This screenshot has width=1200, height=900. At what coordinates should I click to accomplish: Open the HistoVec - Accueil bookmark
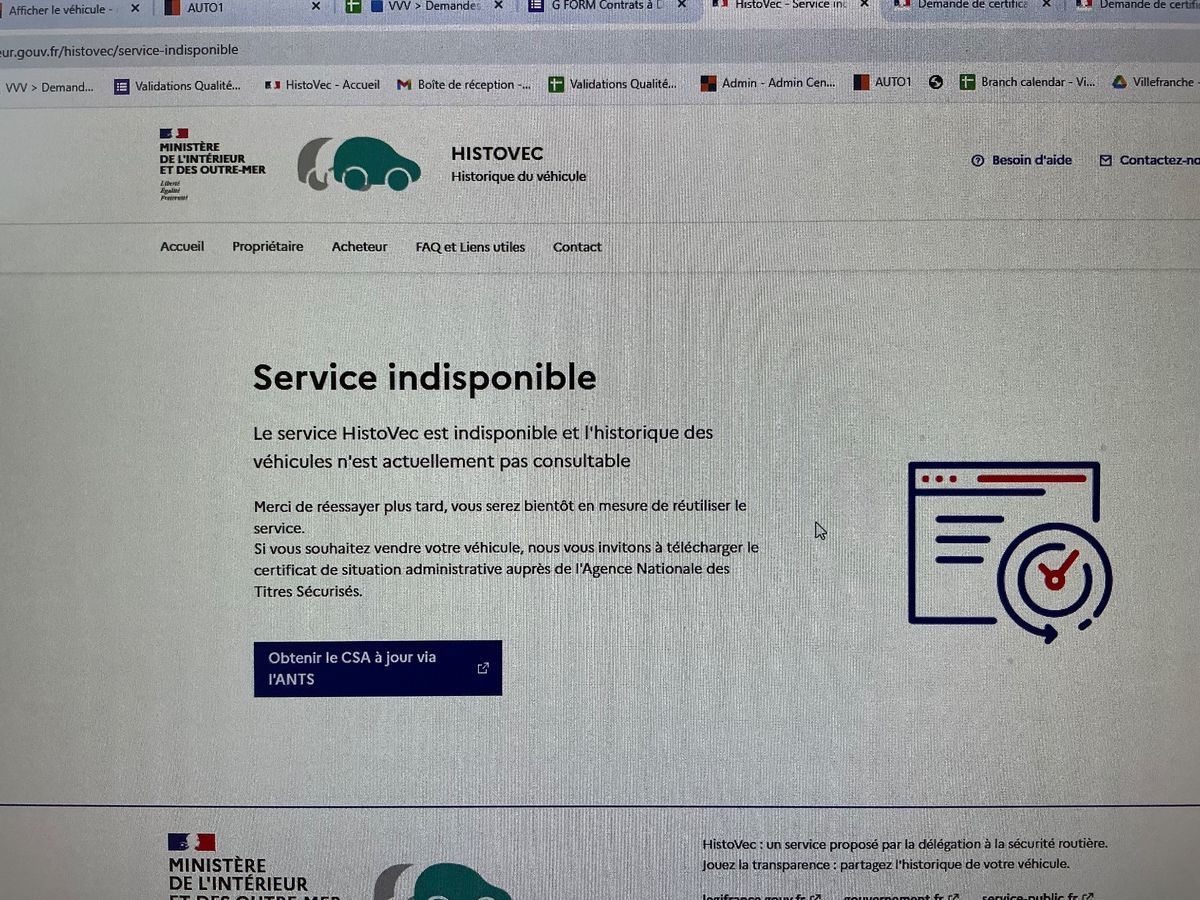pyautogui.click(x=322, y=85)
